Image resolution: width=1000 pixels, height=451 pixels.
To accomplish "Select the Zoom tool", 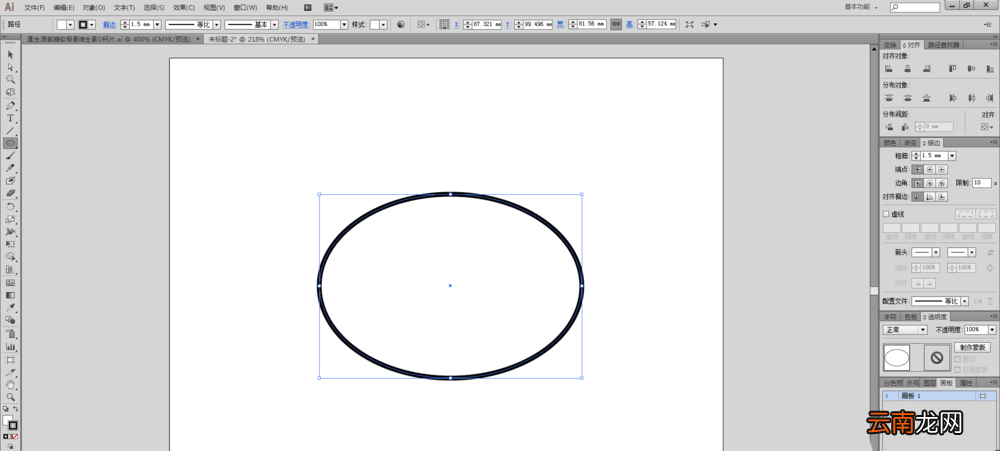I will [10, 397].
